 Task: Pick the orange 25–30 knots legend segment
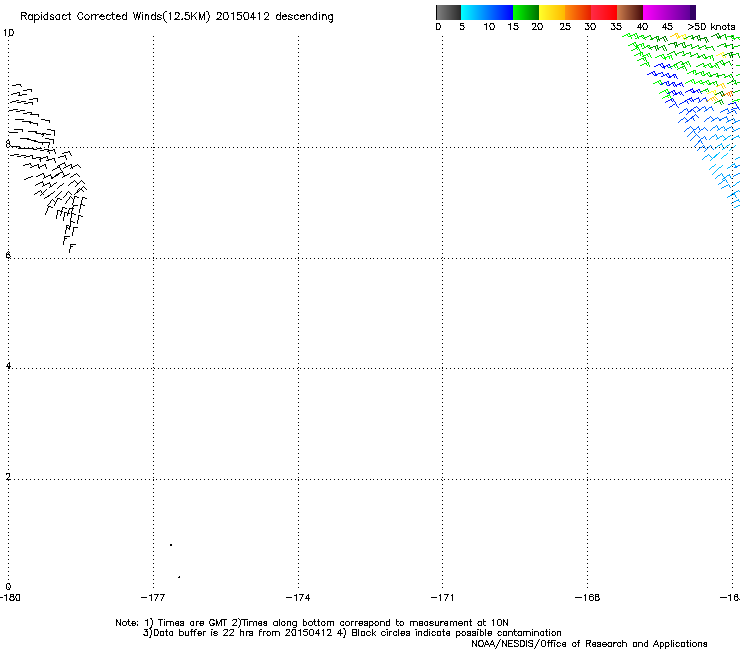pyautogui.click(x=578, y=12)
